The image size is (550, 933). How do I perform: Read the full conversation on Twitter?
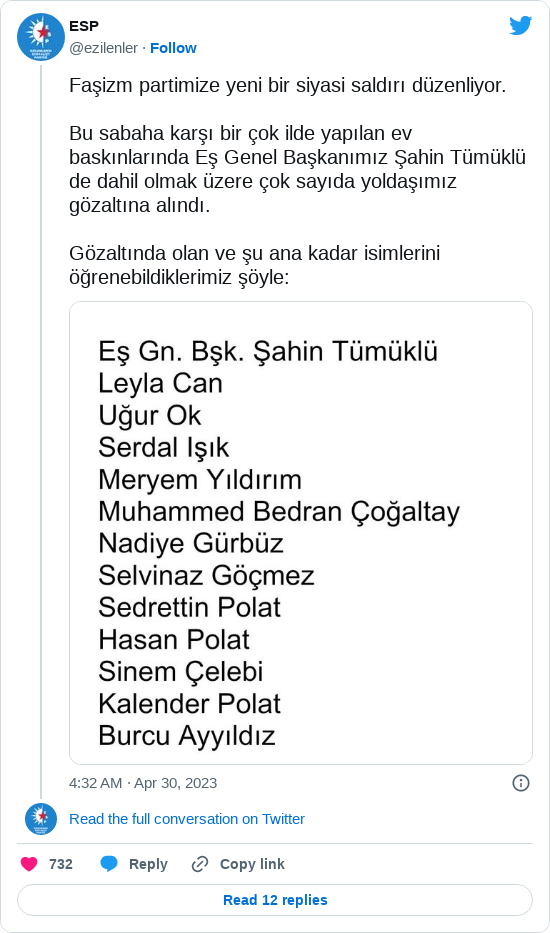[187, 819]
